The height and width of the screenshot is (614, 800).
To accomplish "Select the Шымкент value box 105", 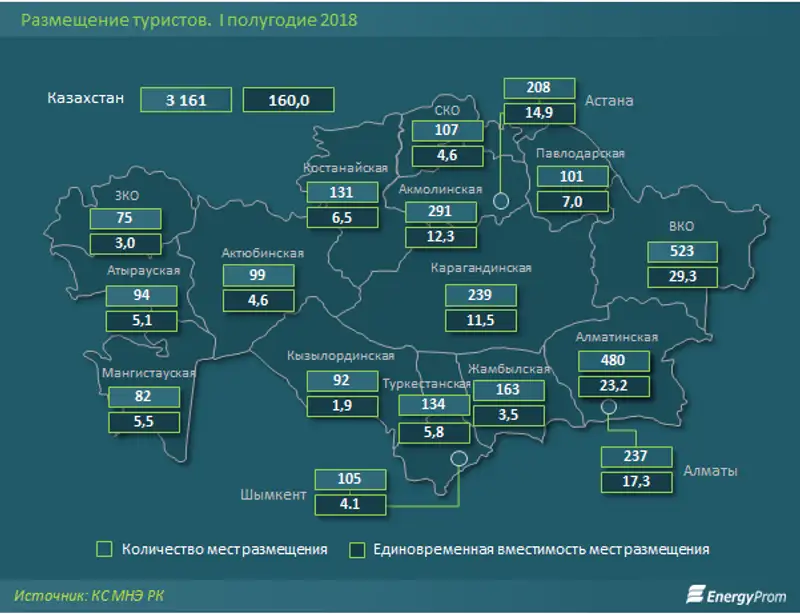I will click(350, 479).
